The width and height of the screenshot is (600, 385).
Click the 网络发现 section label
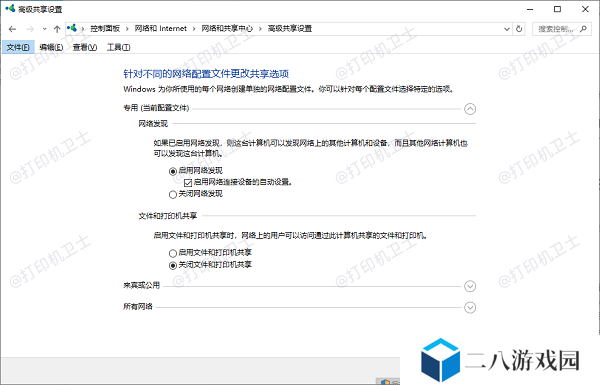point(153,124)
